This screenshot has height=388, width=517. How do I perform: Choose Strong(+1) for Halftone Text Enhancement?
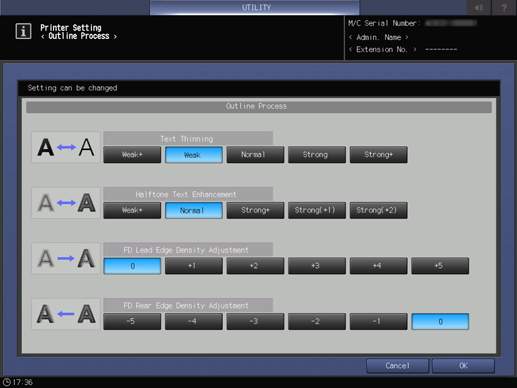coord(317,210)
